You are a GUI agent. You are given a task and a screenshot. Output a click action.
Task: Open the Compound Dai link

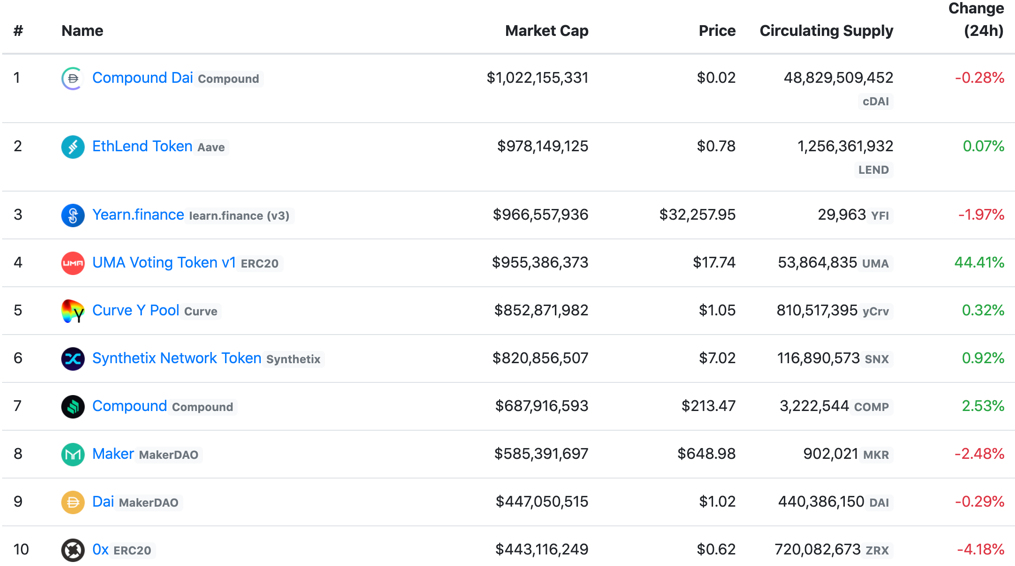142,78
